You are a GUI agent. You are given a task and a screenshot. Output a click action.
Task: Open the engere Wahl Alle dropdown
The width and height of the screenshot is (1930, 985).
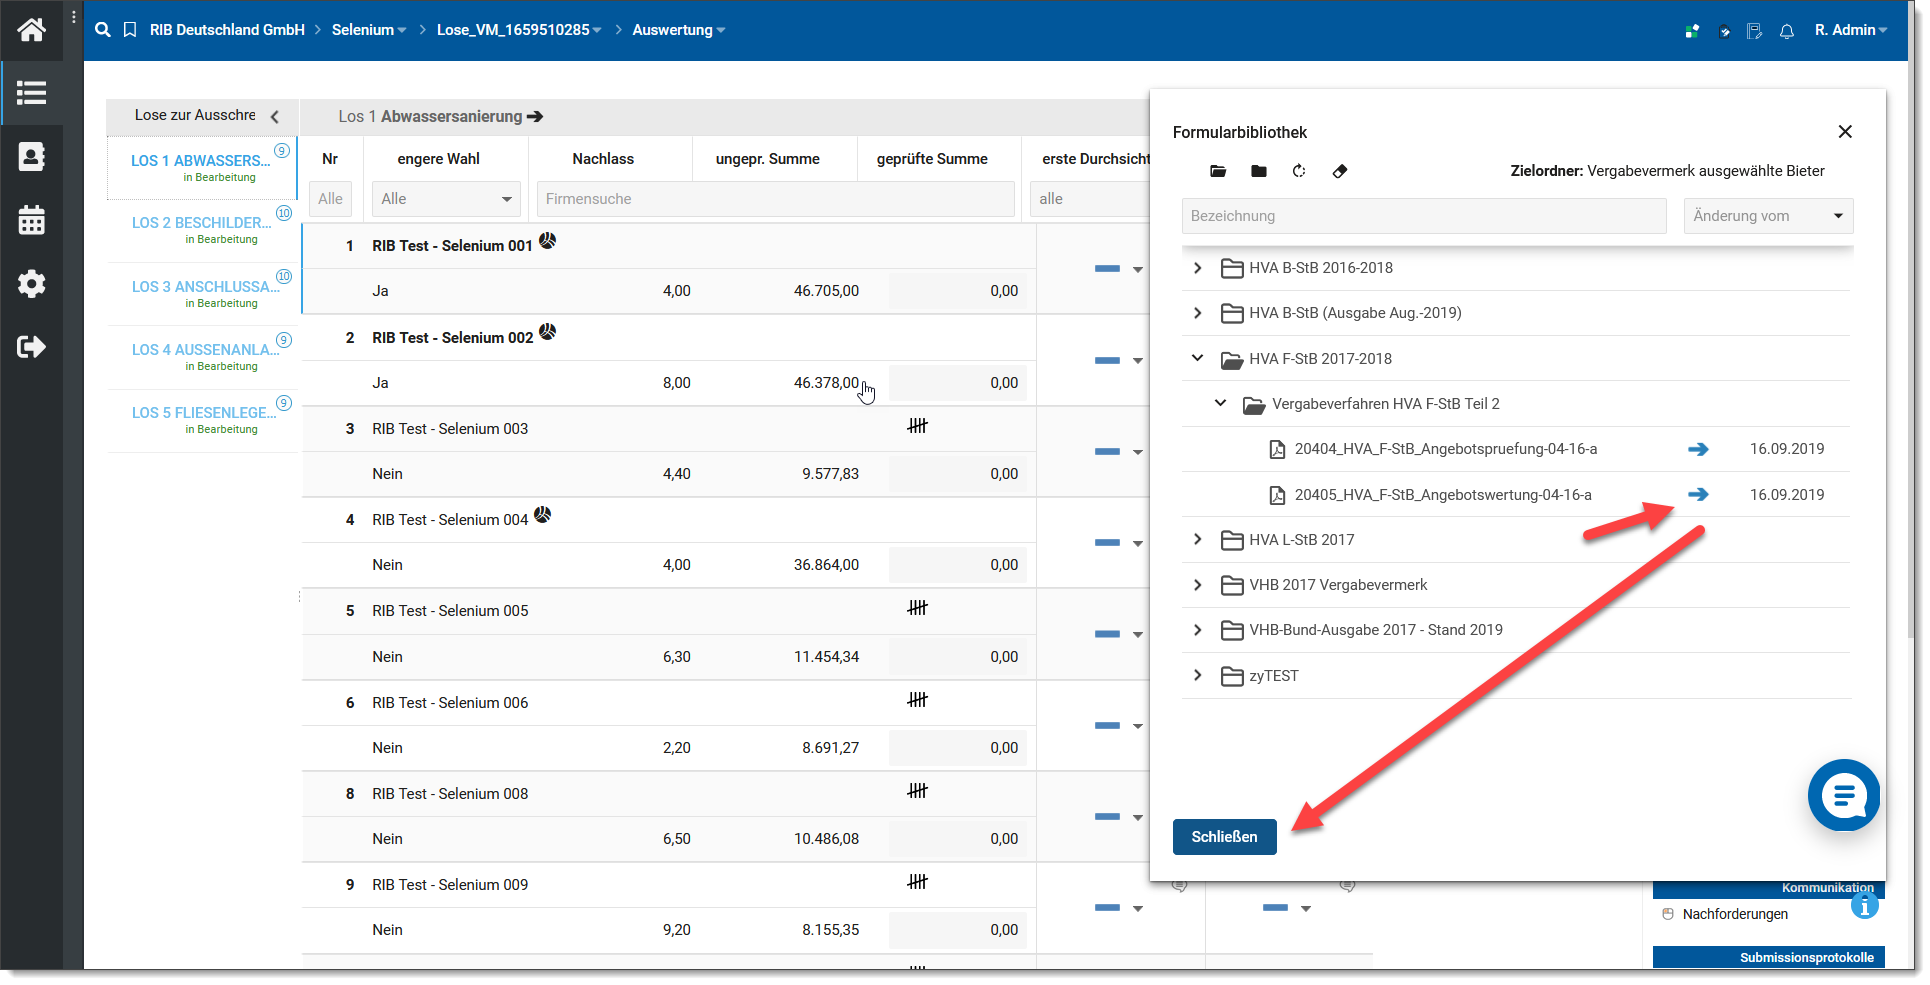pos(446,199)
